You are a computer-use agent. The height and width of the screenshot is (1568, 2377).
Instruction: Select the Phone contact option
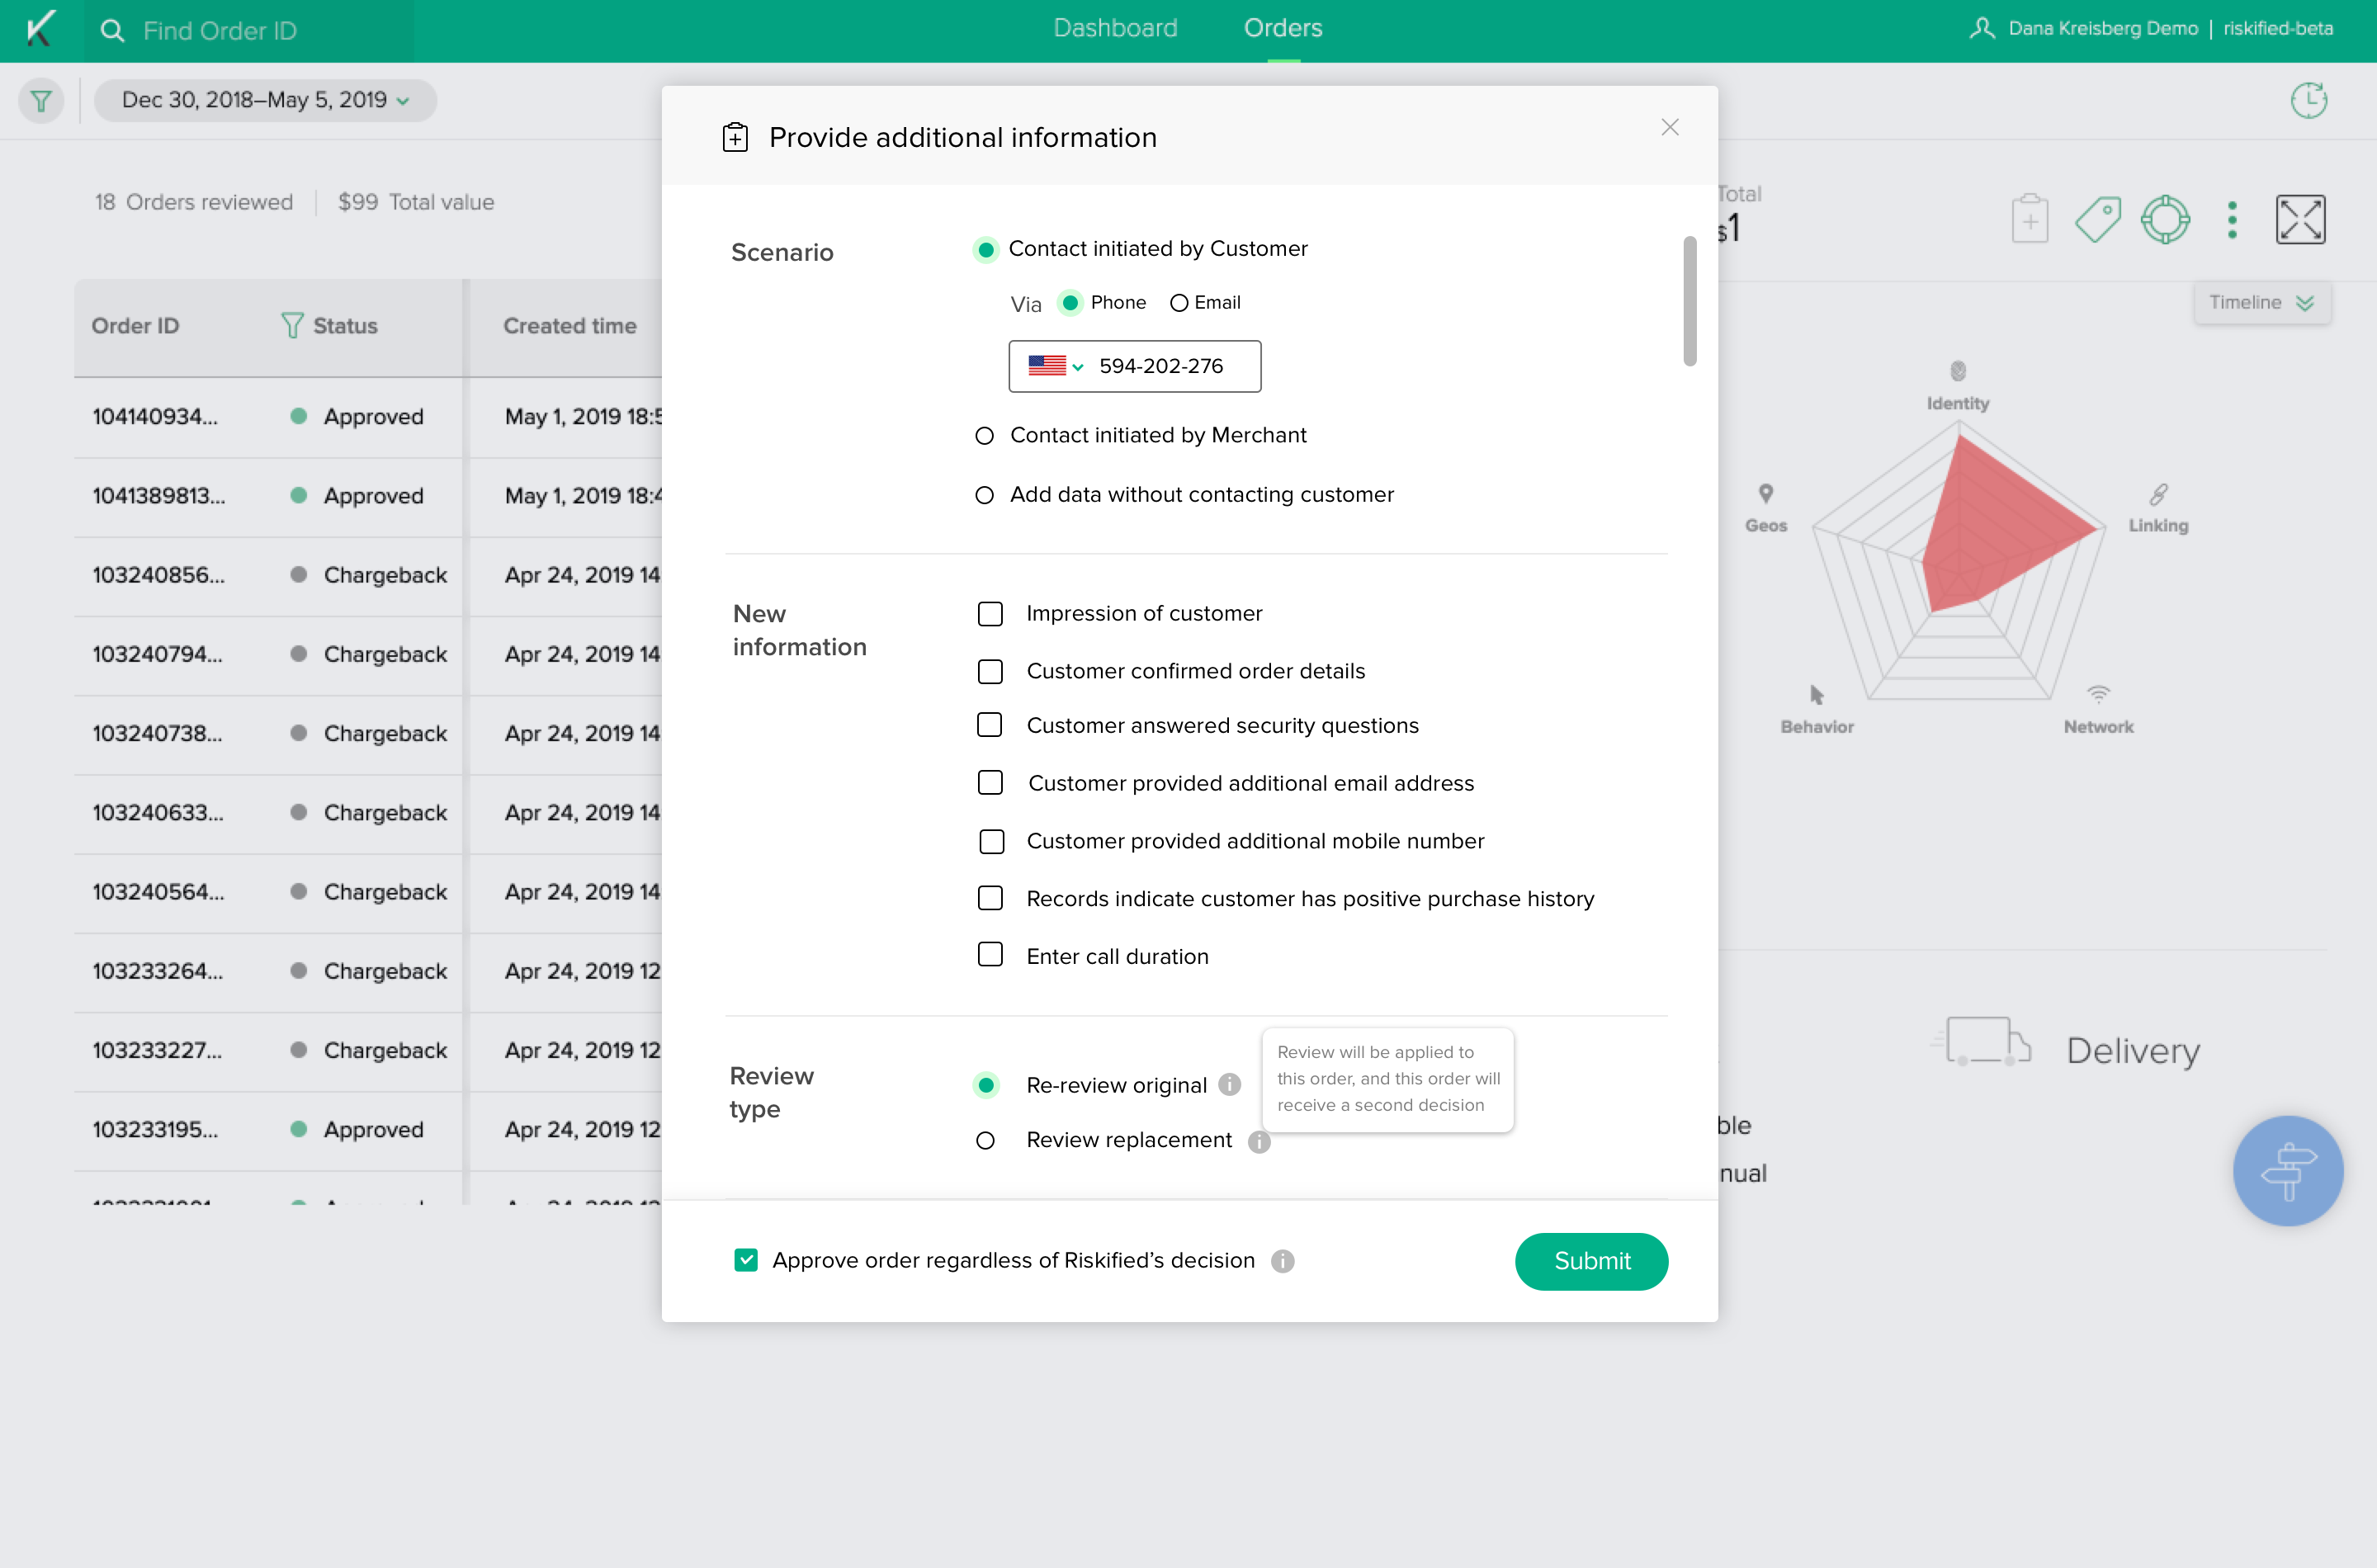[1070, 302]
